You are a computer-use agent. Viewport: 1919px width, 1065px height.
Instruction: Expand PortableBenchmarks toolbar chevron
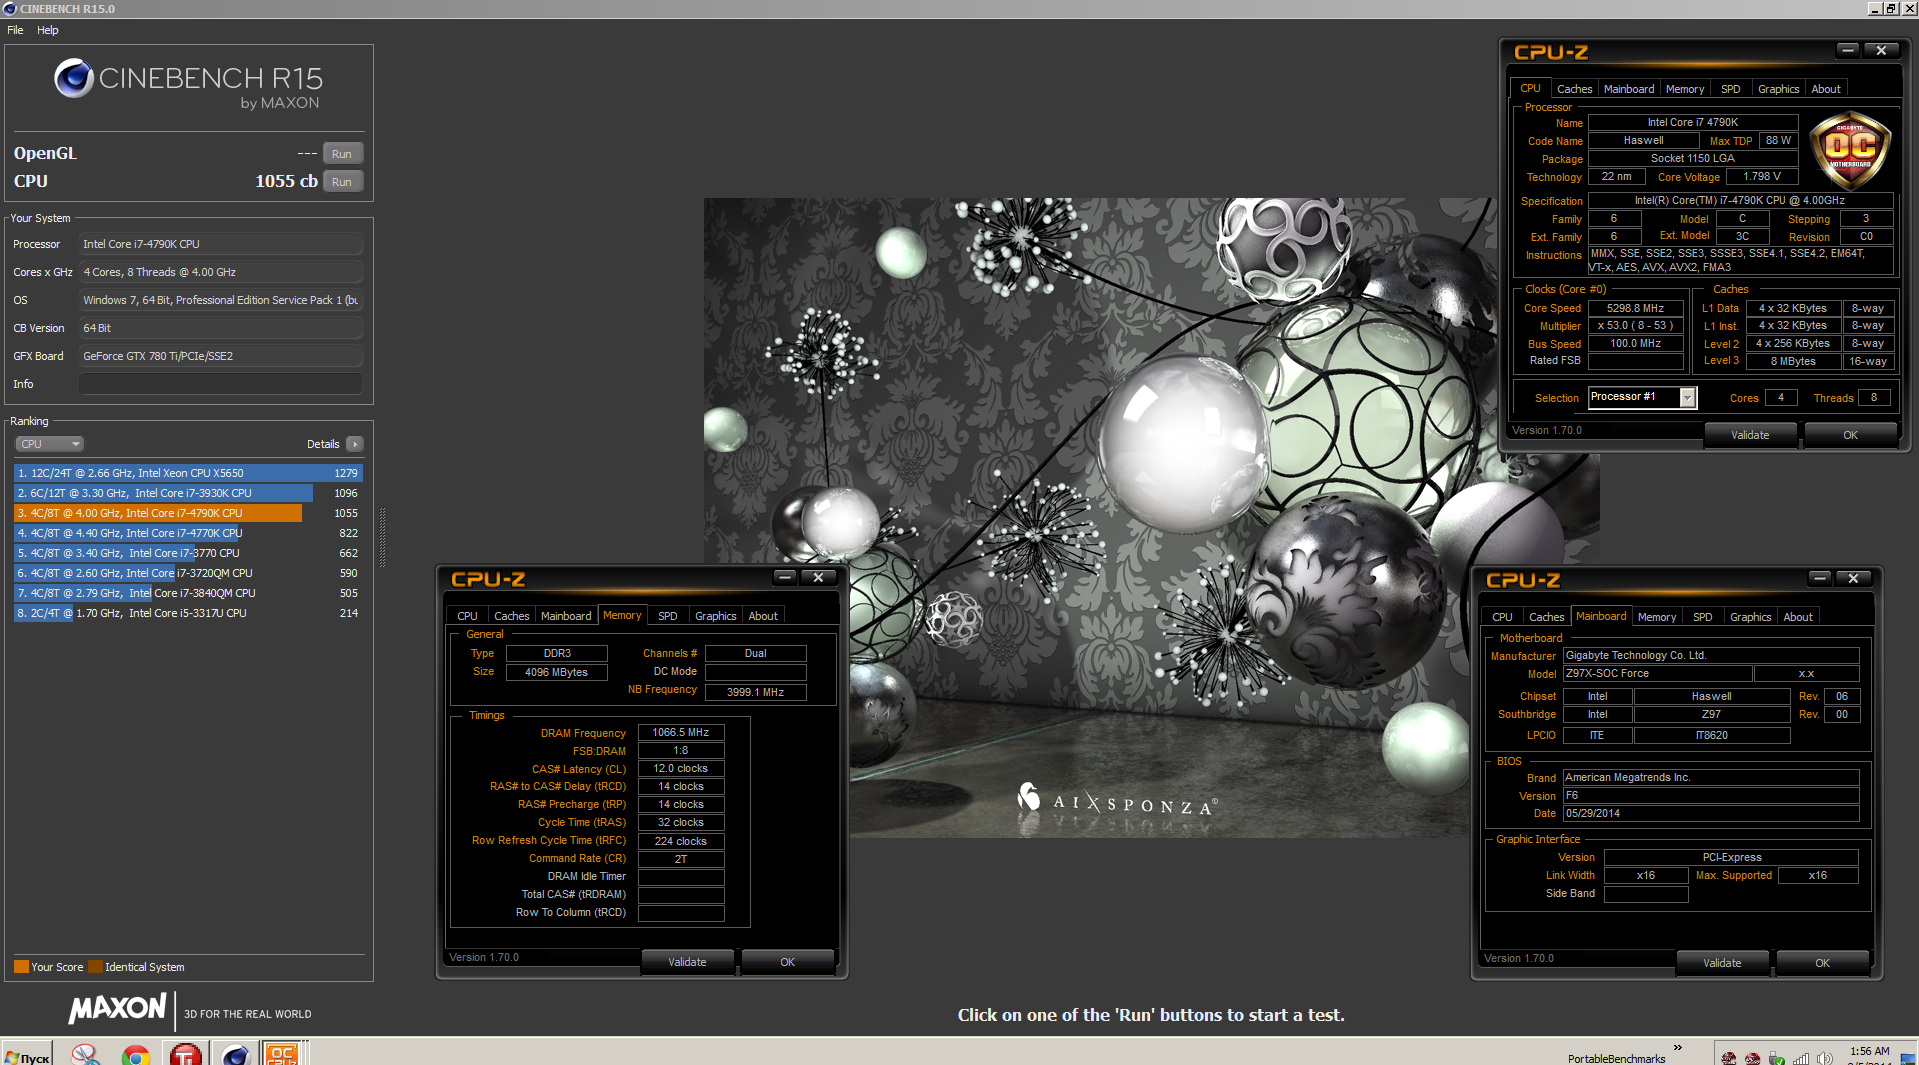[1678, 1048]
